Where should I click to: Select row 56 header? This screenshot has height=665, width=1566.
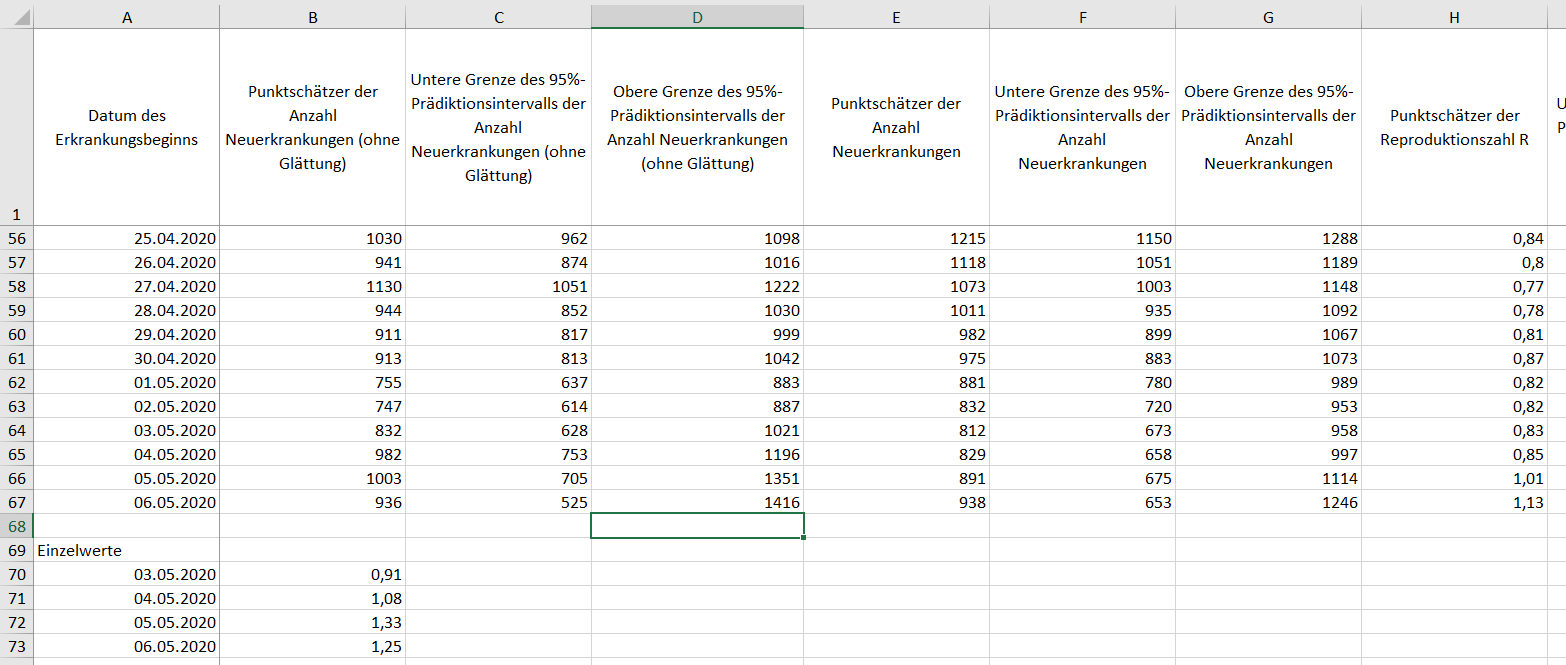tap(16, 238)
